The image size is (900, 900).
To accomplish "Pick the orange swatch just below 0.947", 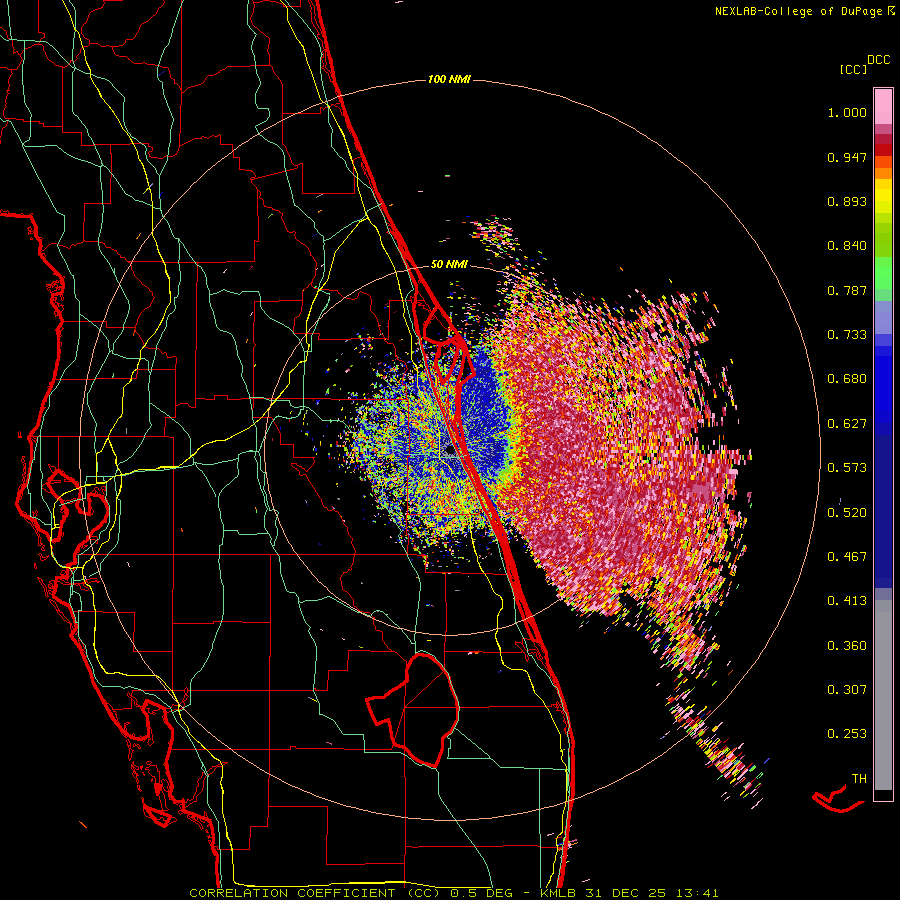I will pos(883,162).
